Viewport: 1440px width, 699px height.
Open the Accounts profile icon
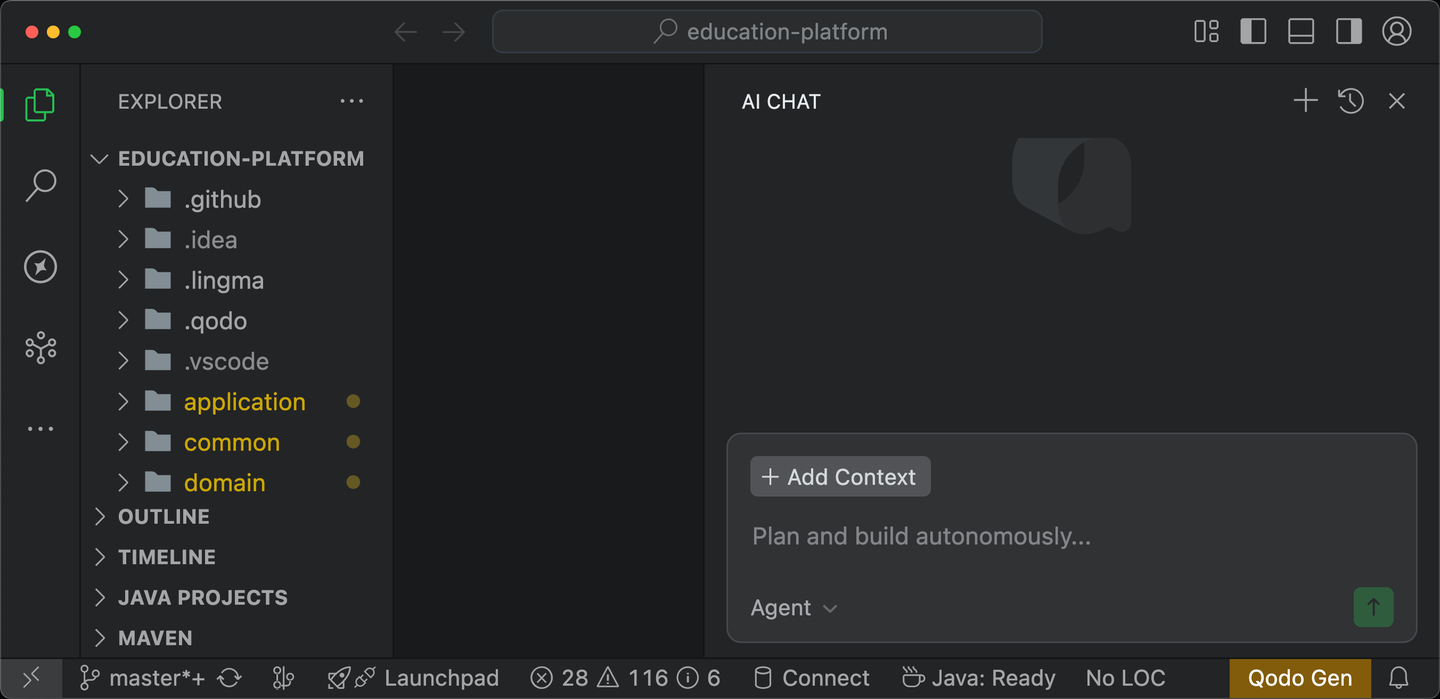coord(1397,32)
